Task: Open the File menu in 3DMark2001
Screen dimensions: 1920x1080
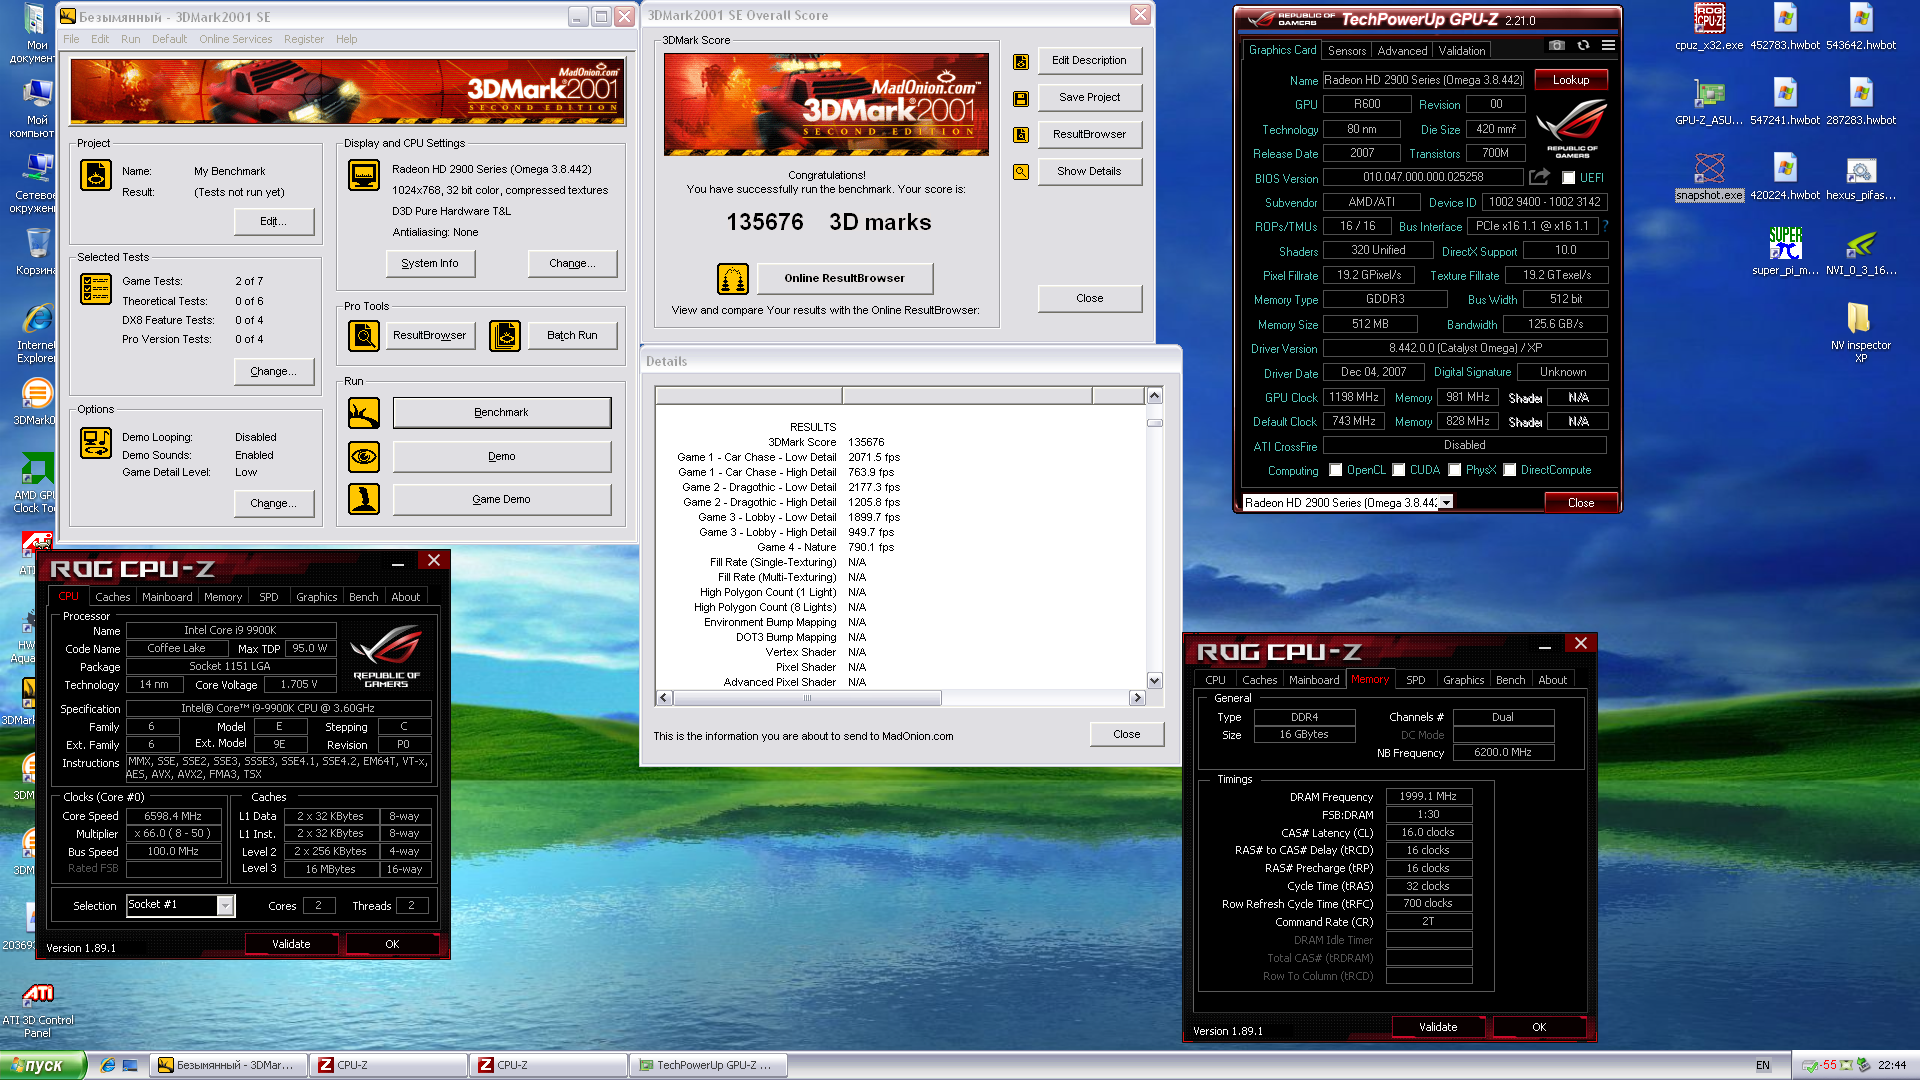Action: click(71, 39)
